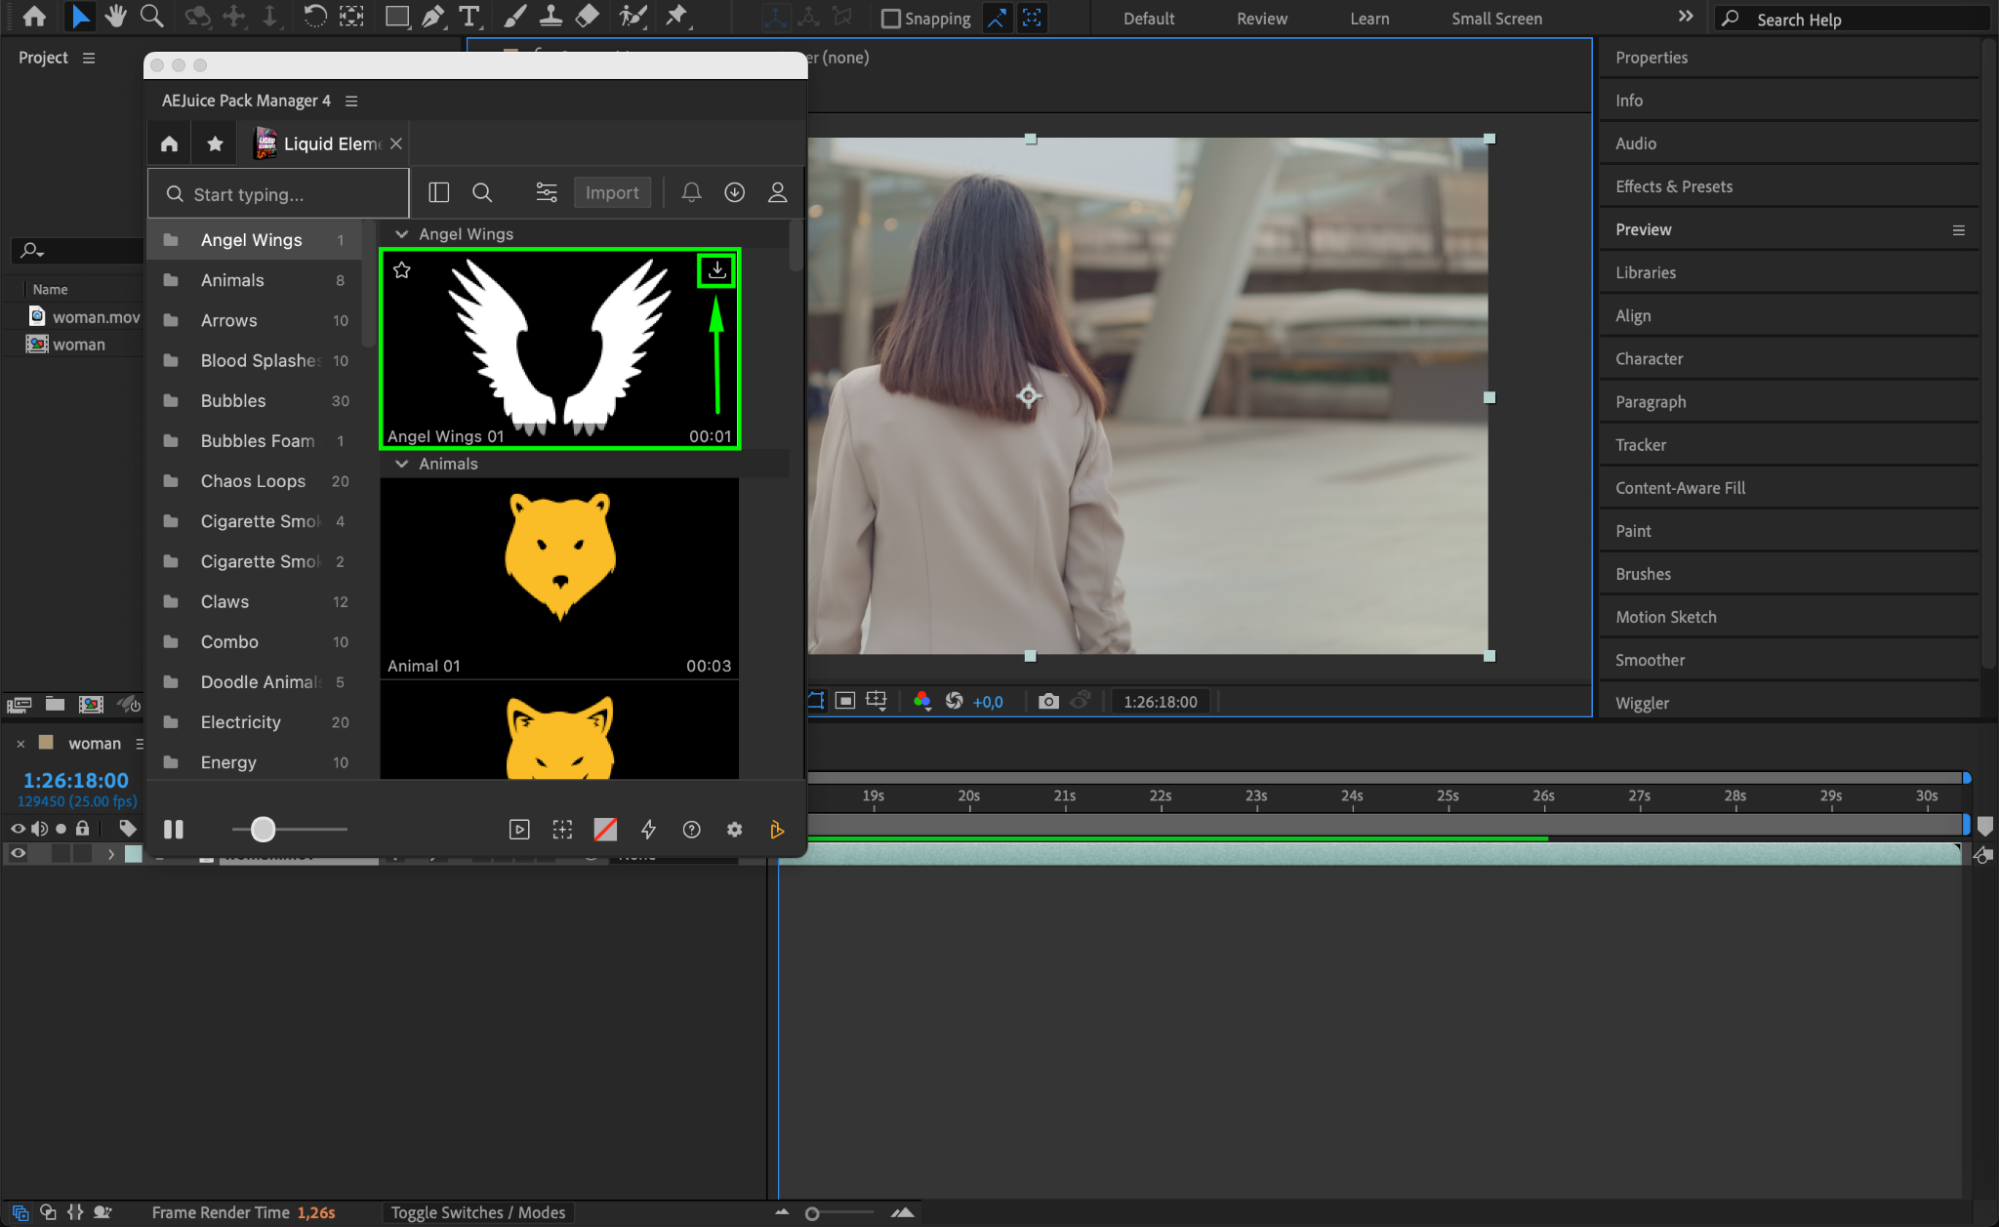Screen dimensions: 1999x1227
Task: Open AEJuice Pack Manager panel menu
Action: pos(351,101)
